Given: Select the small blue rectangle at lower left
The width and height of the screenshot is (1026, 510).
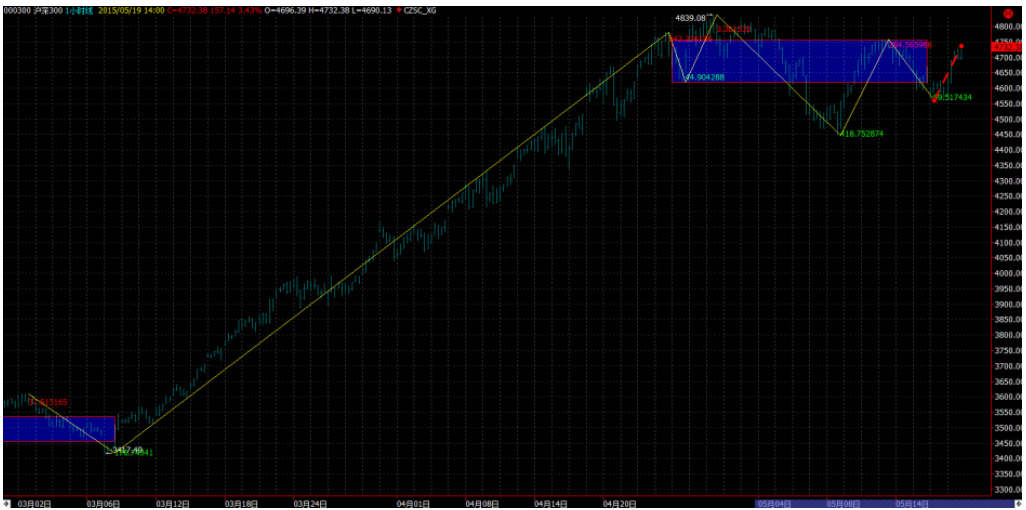Looking at the screenshot, I should point(58,428).
